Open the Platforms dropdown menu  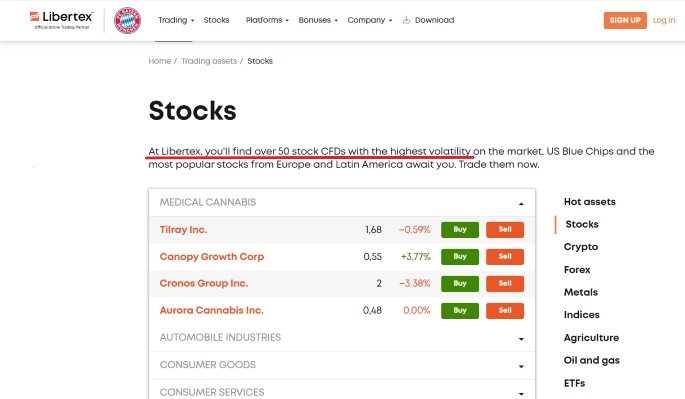click(267, 20)
